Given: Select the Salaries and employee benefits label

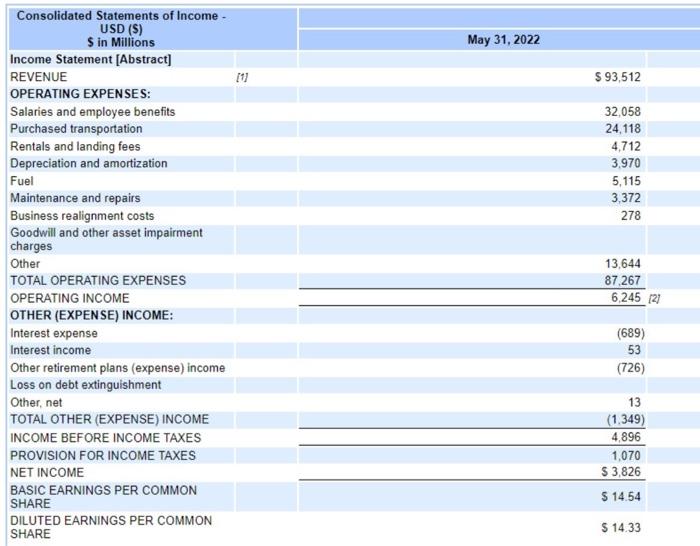Looking at the screenshot, I should point(92,112).
